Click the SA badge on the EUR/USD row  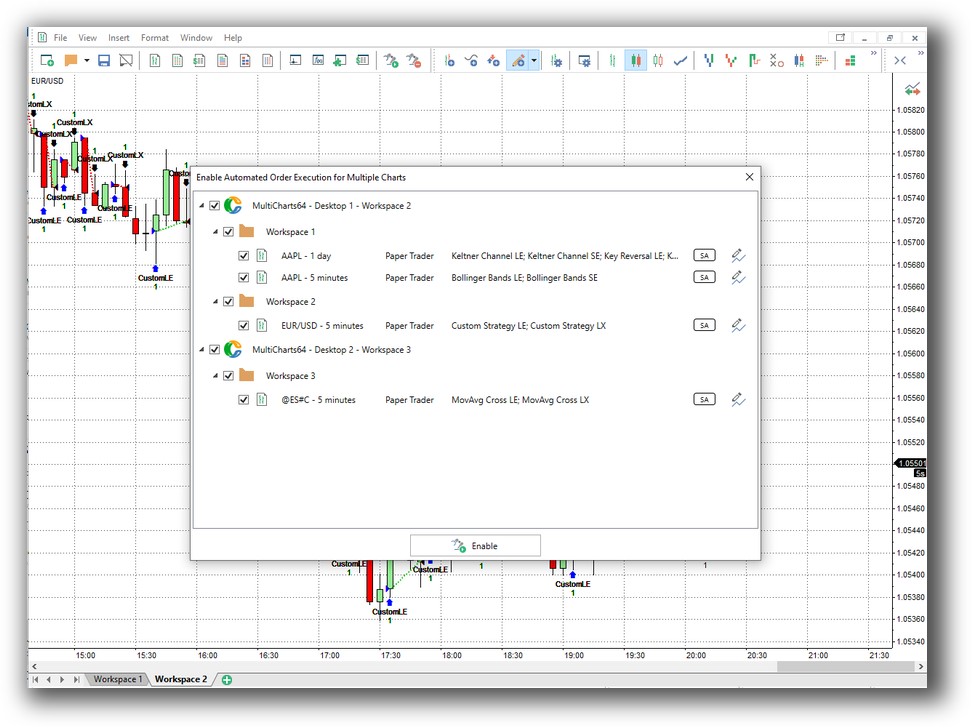[x=704, y=326]
